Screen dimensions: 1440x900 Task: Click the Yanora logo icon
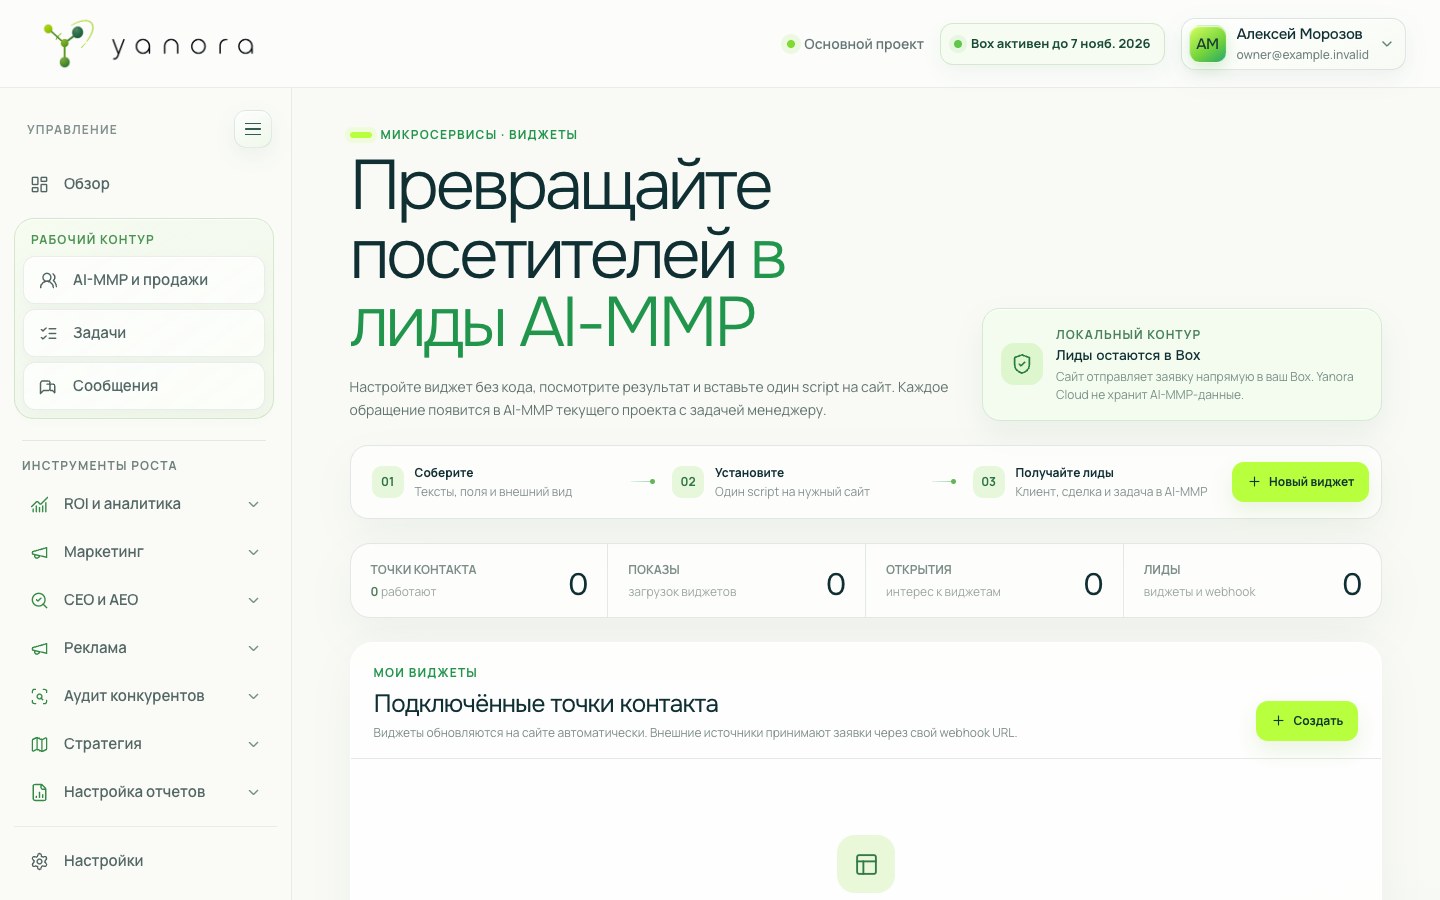pos(69,44)
